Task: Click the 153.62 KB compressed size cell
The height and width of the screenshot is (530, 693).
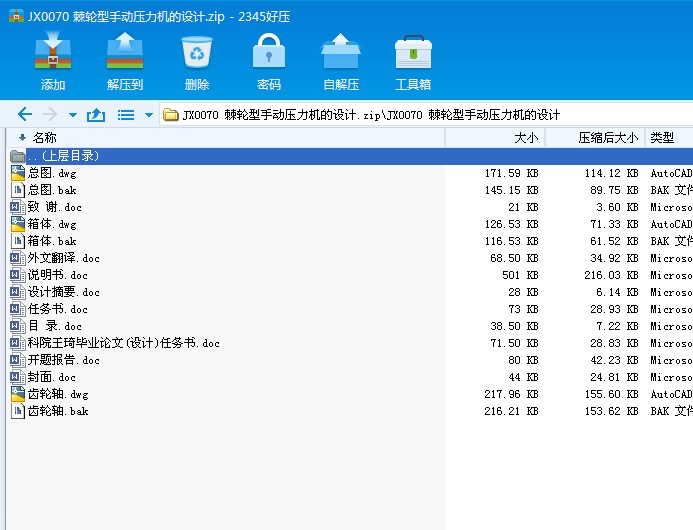Action: coord(611,412)
